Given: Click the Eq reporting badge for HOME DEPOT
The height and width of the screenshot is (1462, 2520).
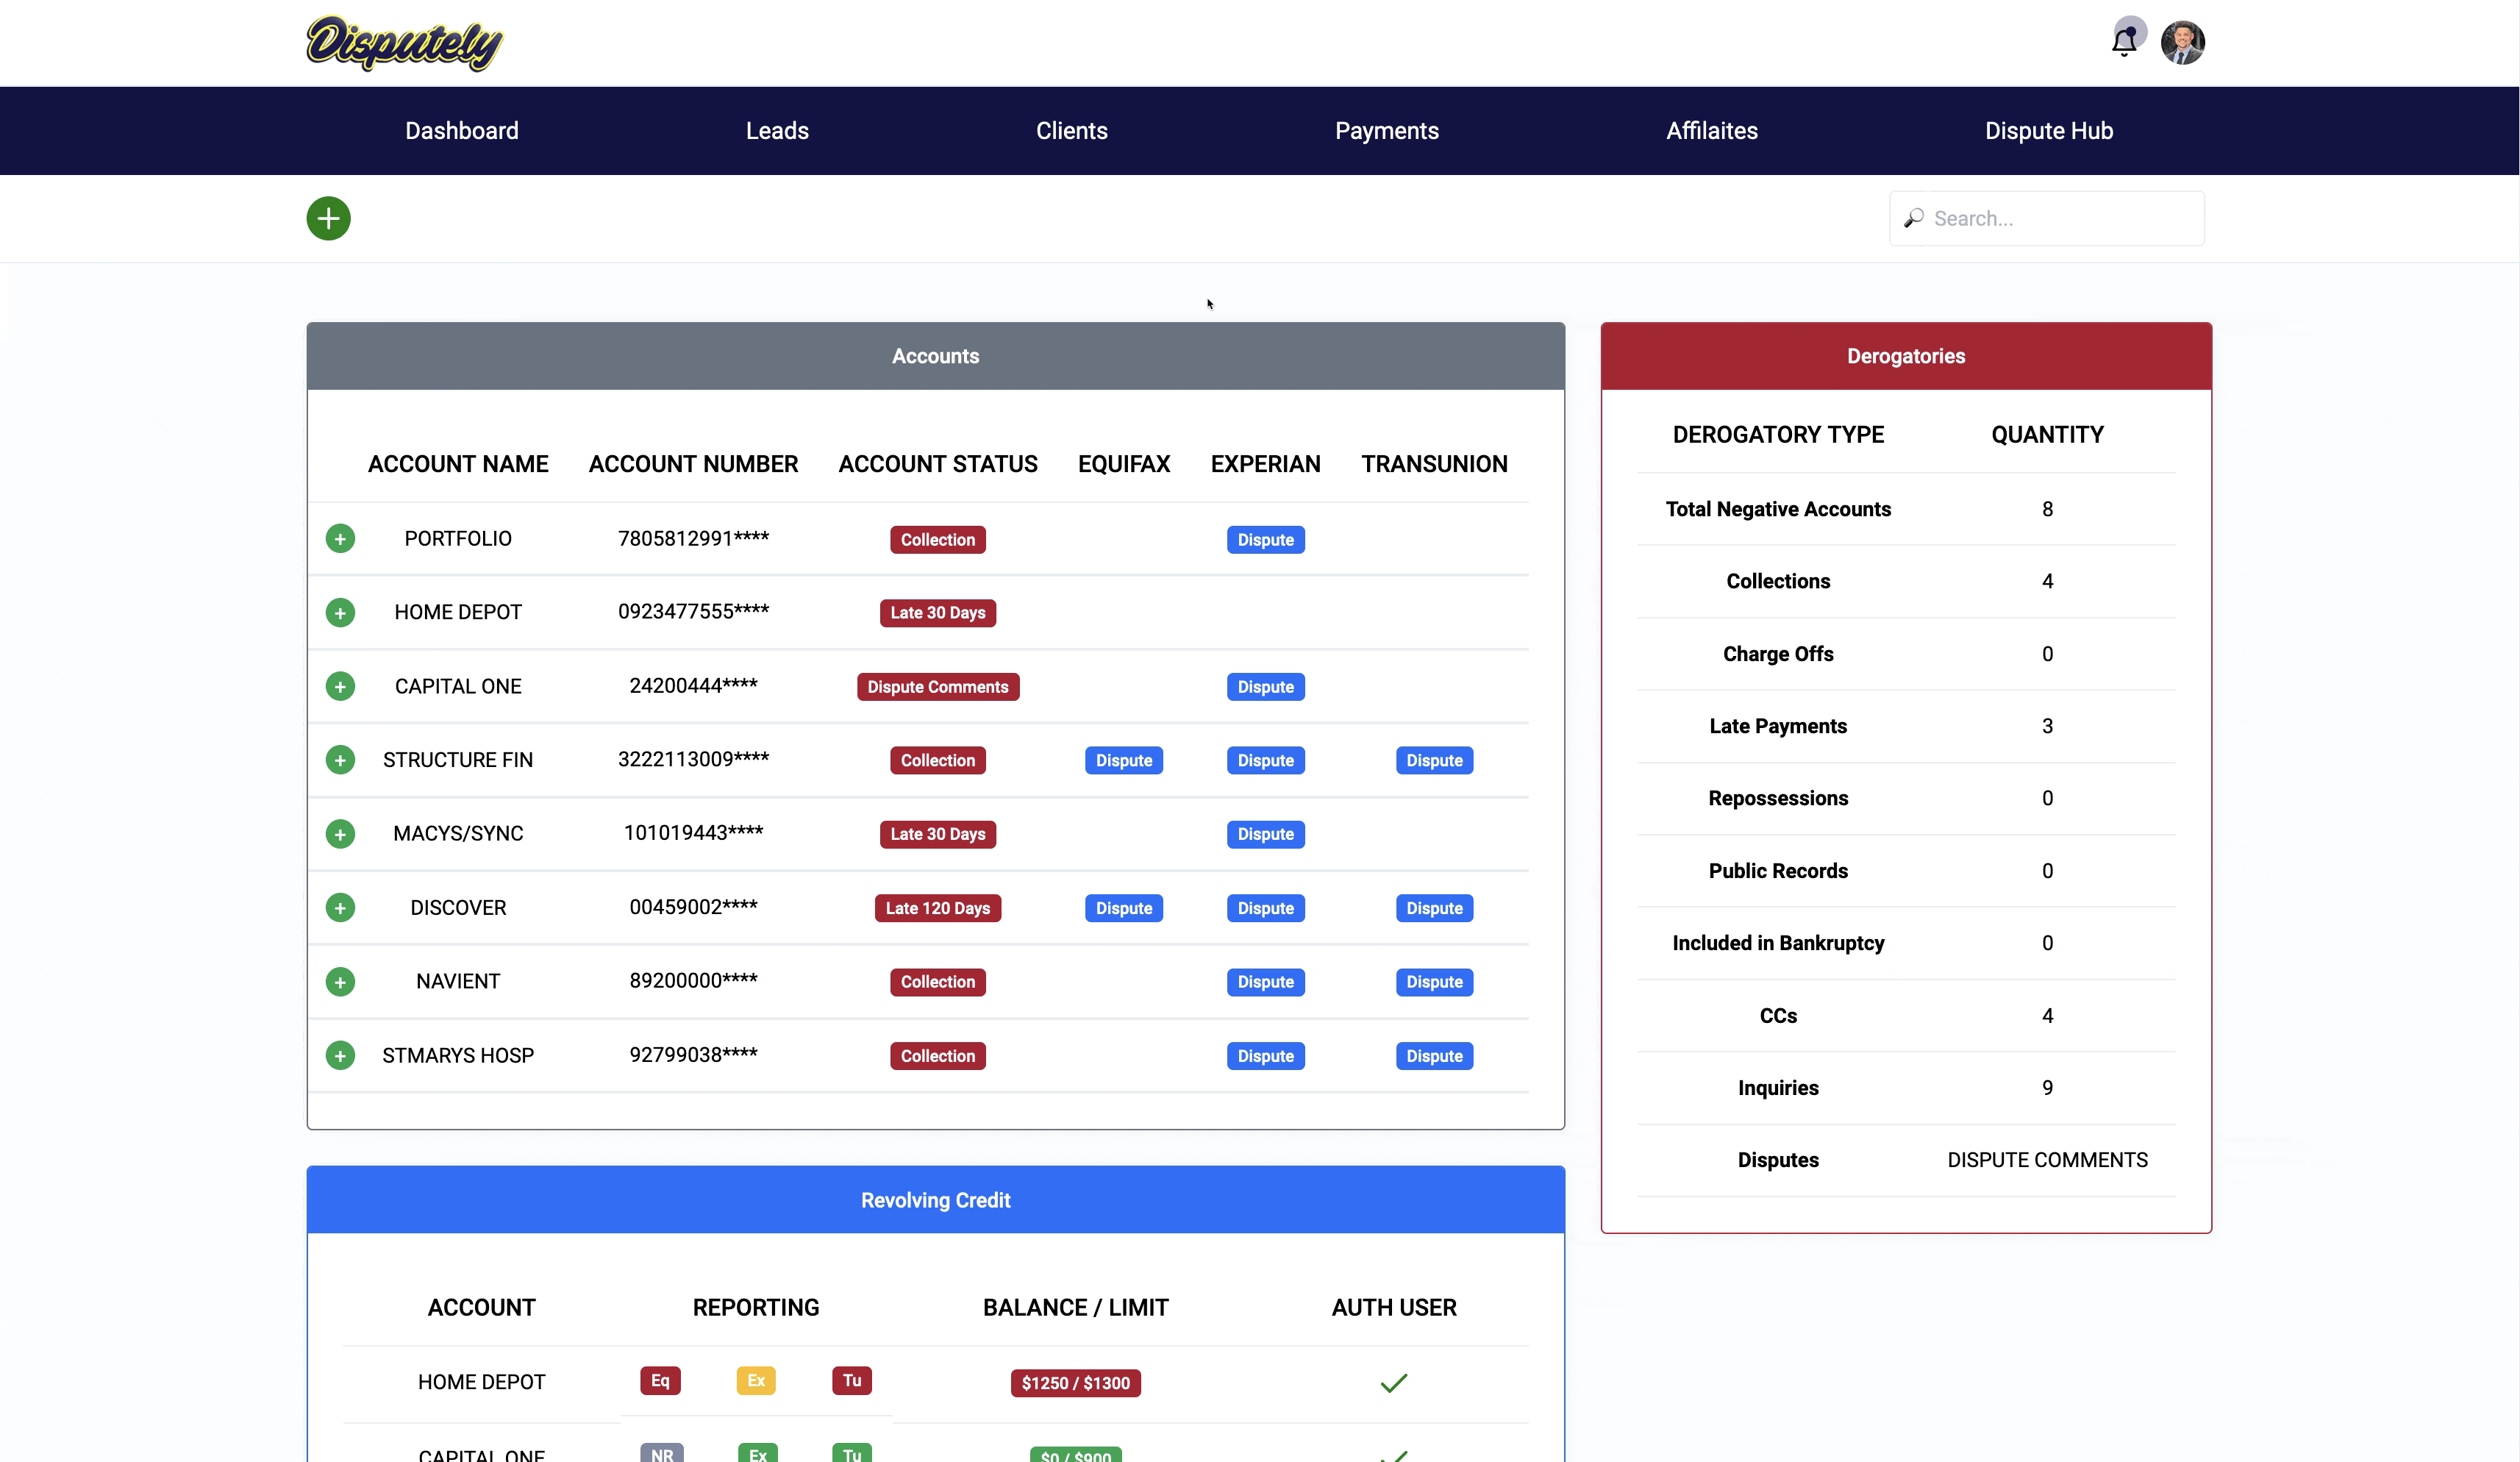Looking at the screenshot, I should [660, 1381].
